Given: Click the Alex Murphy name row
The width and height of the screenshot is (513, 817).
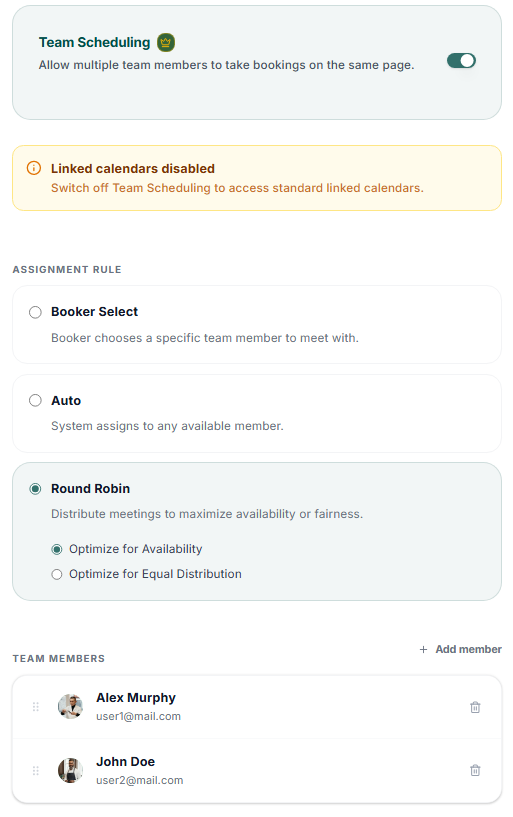Looking at the screenshot, I should [x=257, y=707].
